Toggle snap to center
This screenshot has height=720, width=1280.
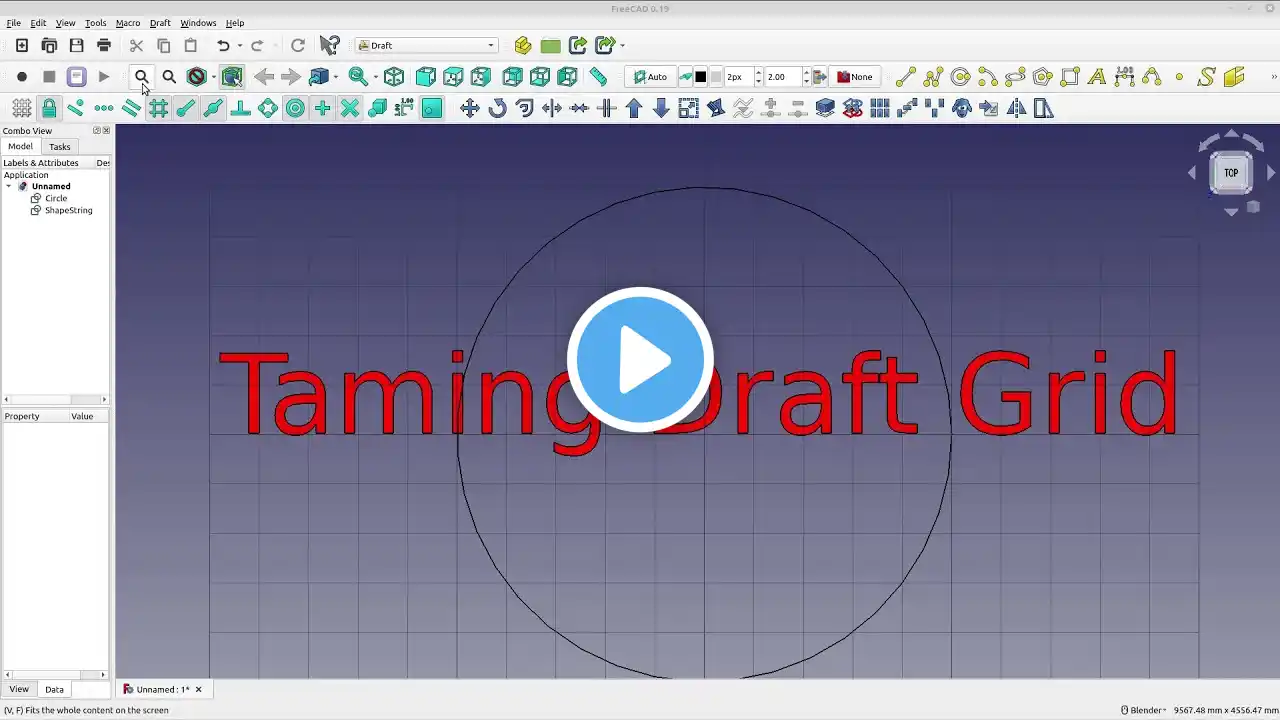tap(295, 108)
